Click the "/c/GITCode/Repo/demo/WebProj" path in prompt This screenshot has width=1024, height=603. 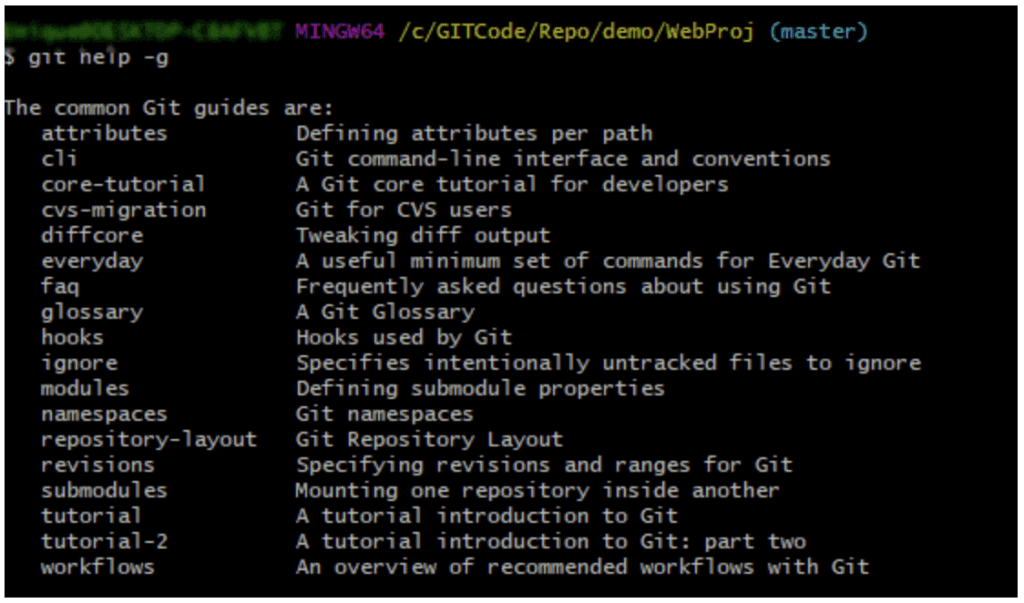578,32
